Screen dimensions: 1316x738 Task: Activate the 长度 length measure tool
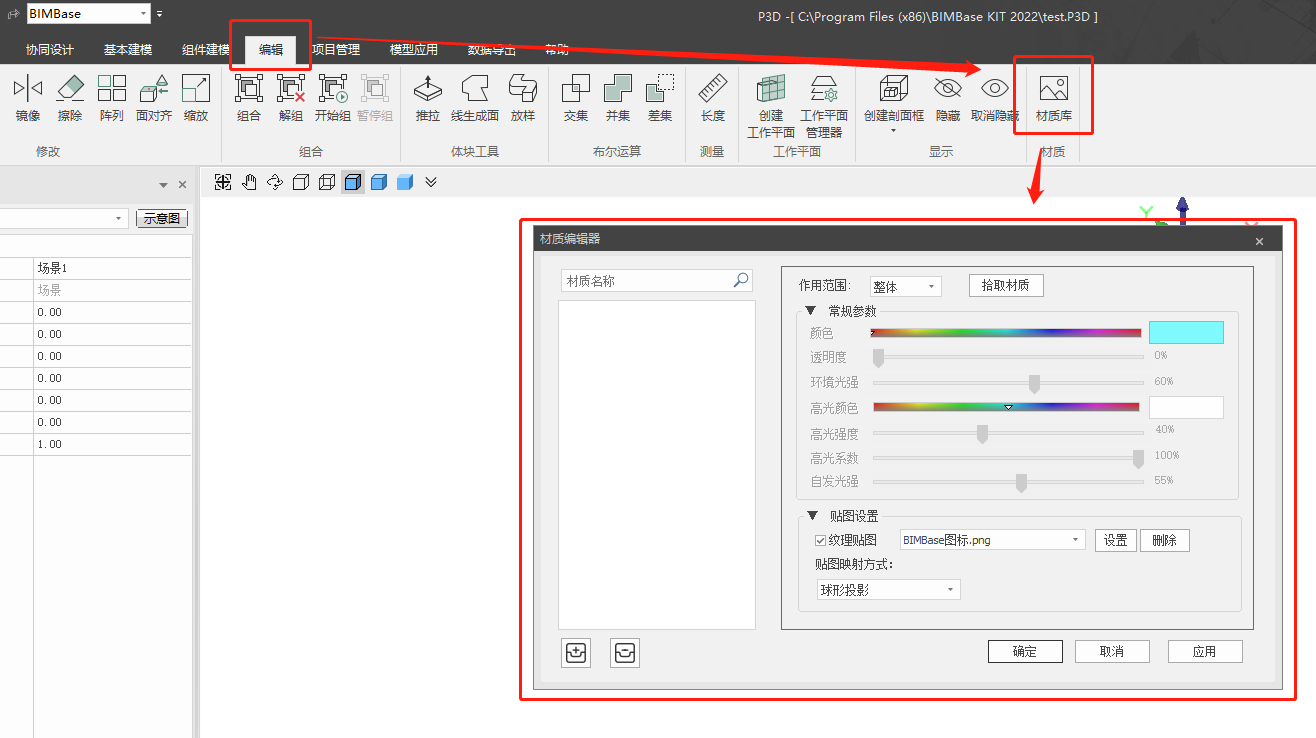pyautogui.click(x=712, y=97)
